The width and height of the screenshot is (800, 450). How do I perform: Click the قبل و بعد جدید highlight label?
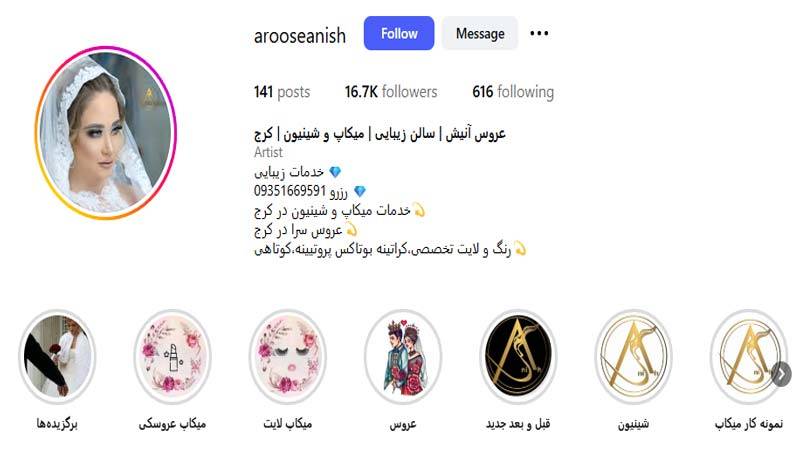(x=518, y=423)
